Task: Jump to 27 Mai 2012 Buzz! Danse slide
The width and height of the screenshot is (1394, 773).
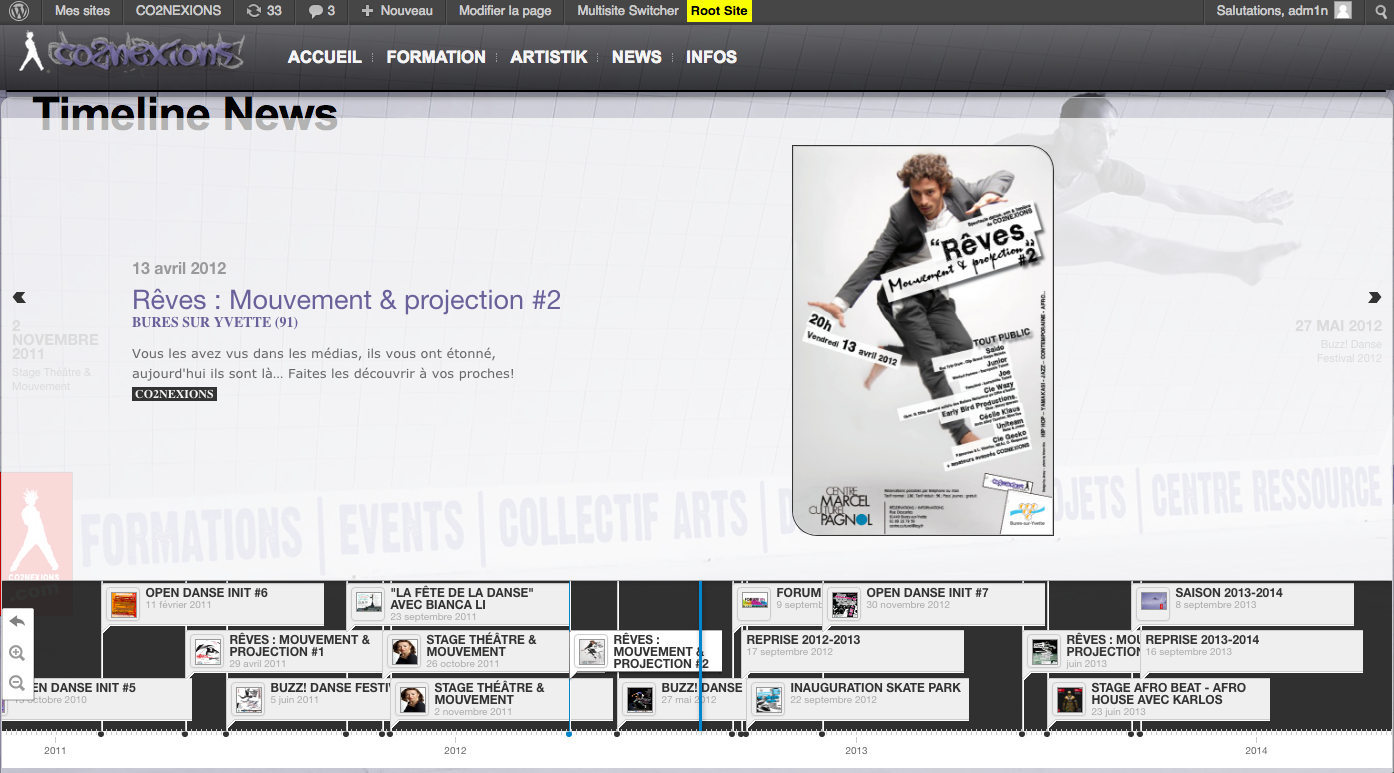Action: 1338,341
